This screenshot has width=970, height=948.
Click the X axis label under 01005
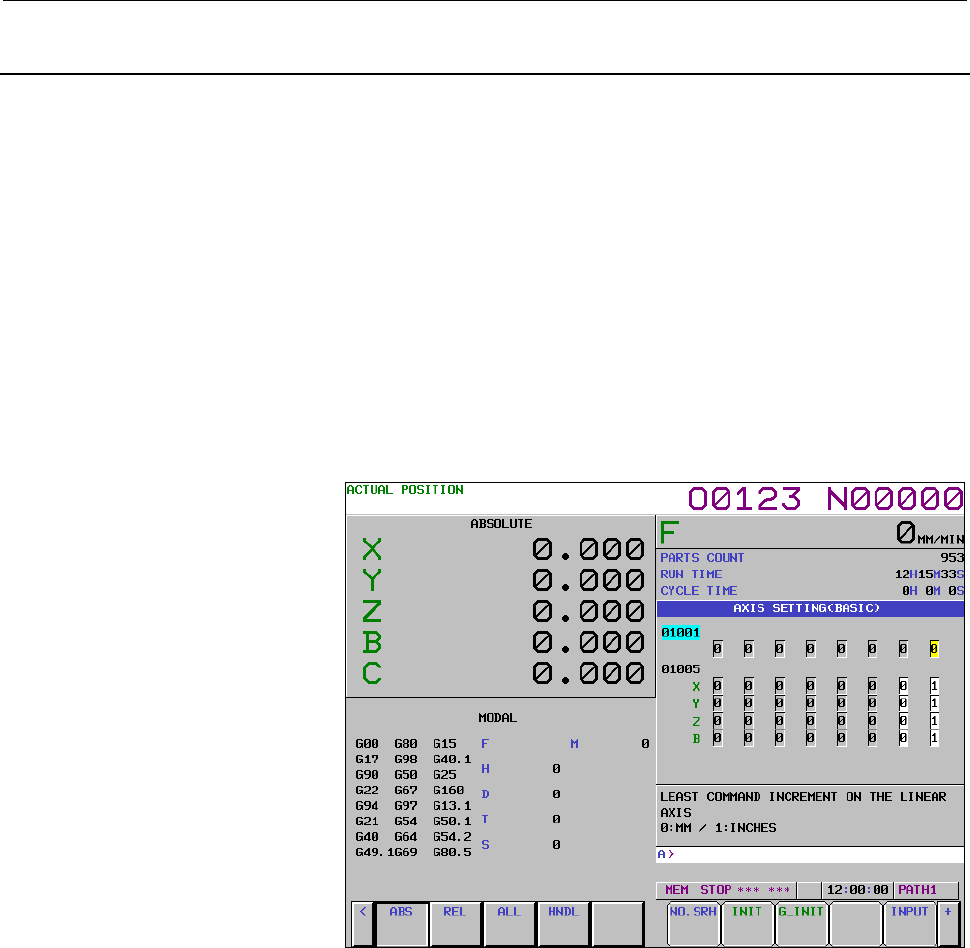pos(696,686)
